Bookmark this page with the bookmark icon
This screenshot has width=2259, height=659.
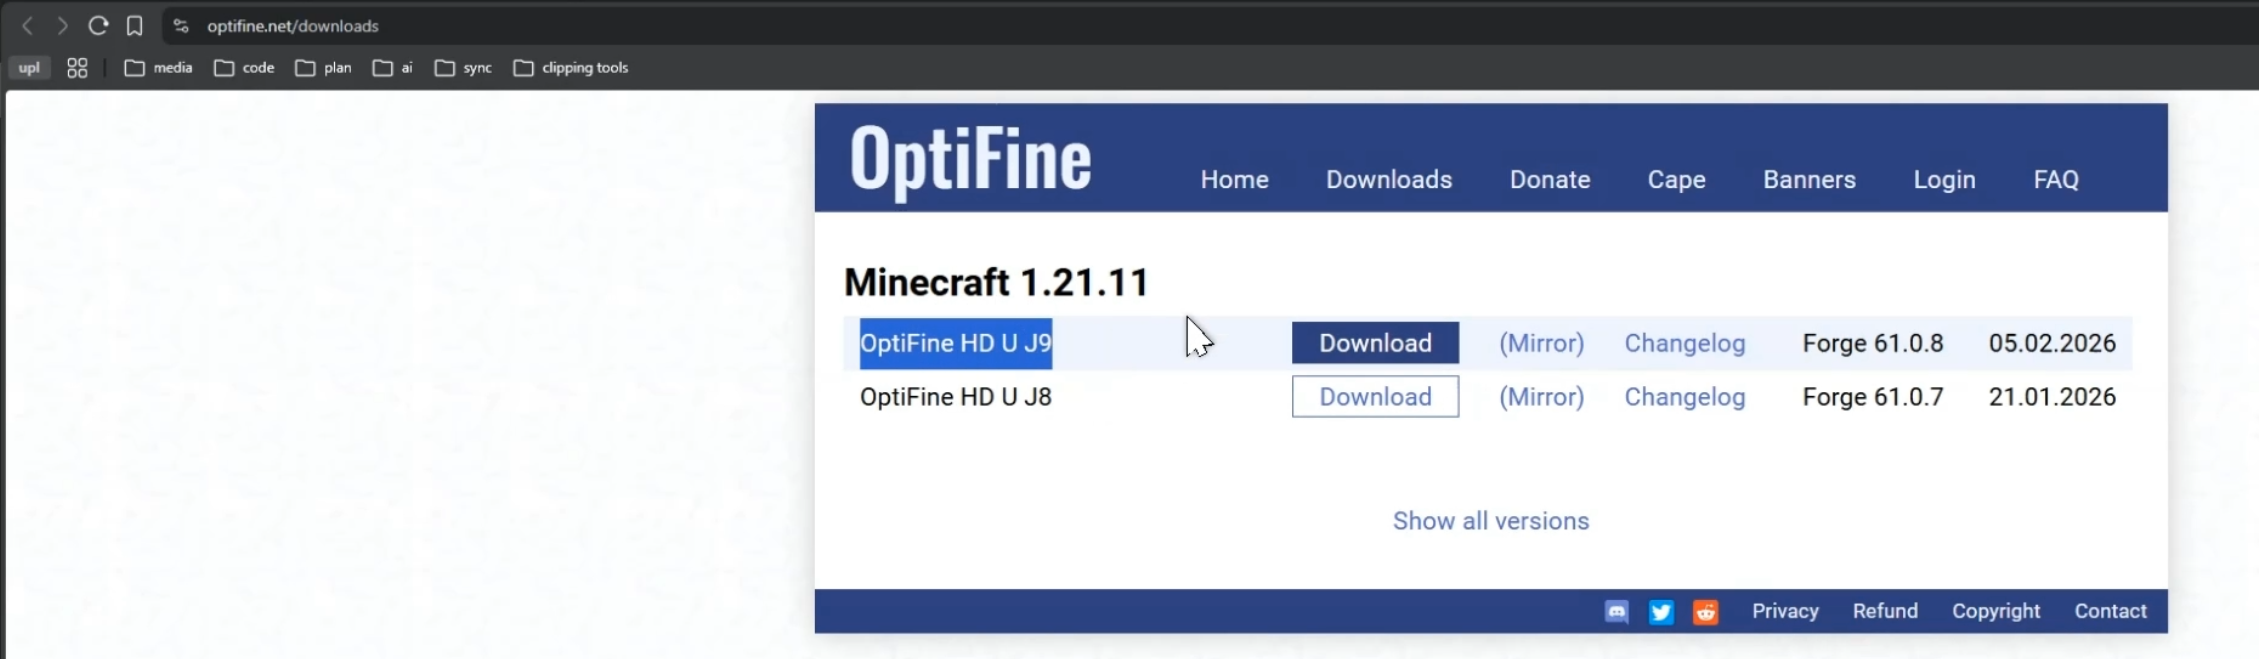[134, 26]
